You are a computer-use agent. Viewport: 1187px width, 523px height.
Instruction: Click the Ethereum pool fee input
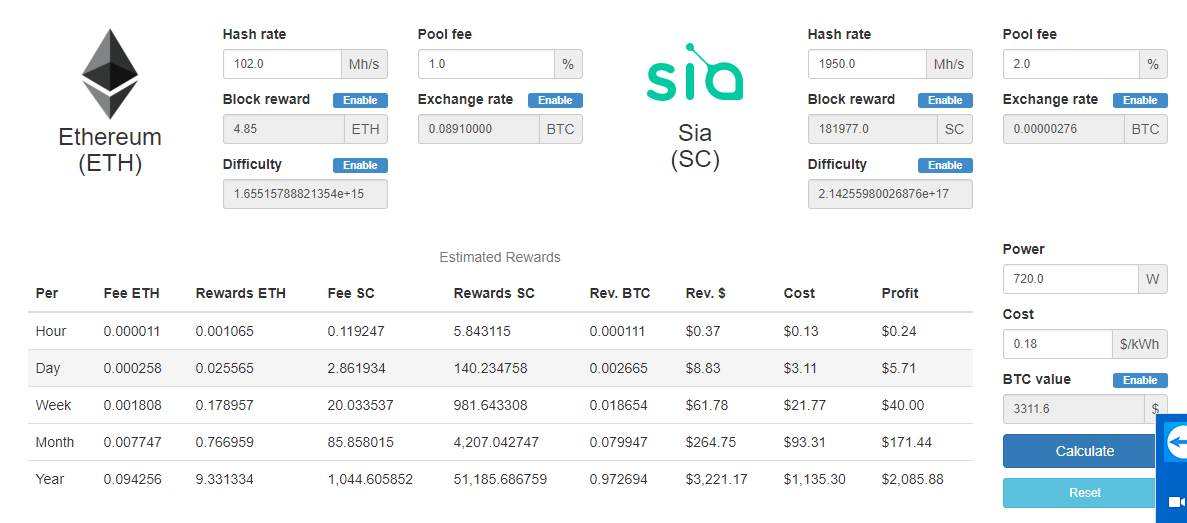486,64
